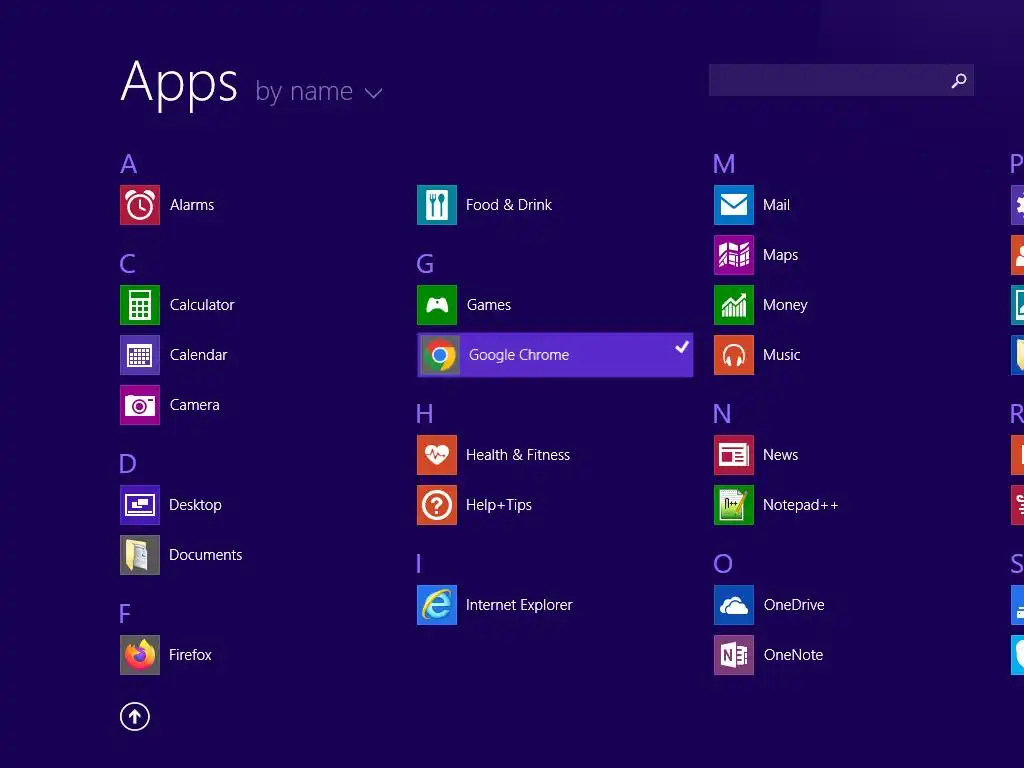The image size is (1024, 768).
Task: Click the 'Food & Drink' label
Action: pyautogui.click(x=509, y=205)
